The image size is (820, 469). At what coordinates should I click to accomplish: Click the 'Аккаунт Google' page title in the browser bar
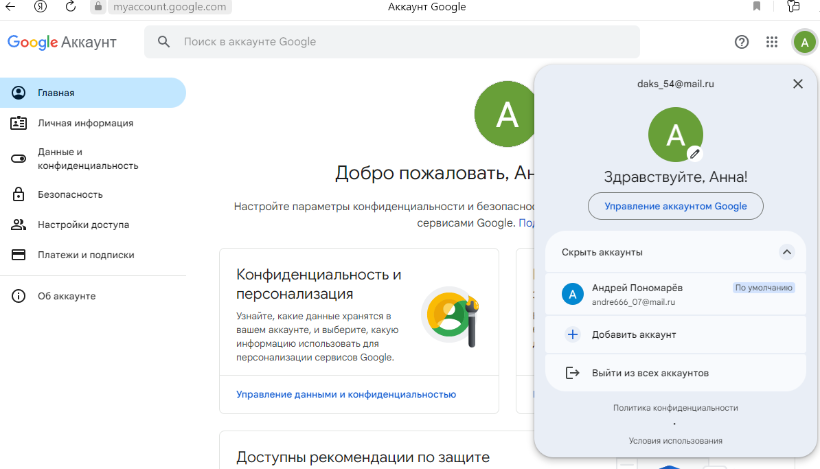point(427,7)
